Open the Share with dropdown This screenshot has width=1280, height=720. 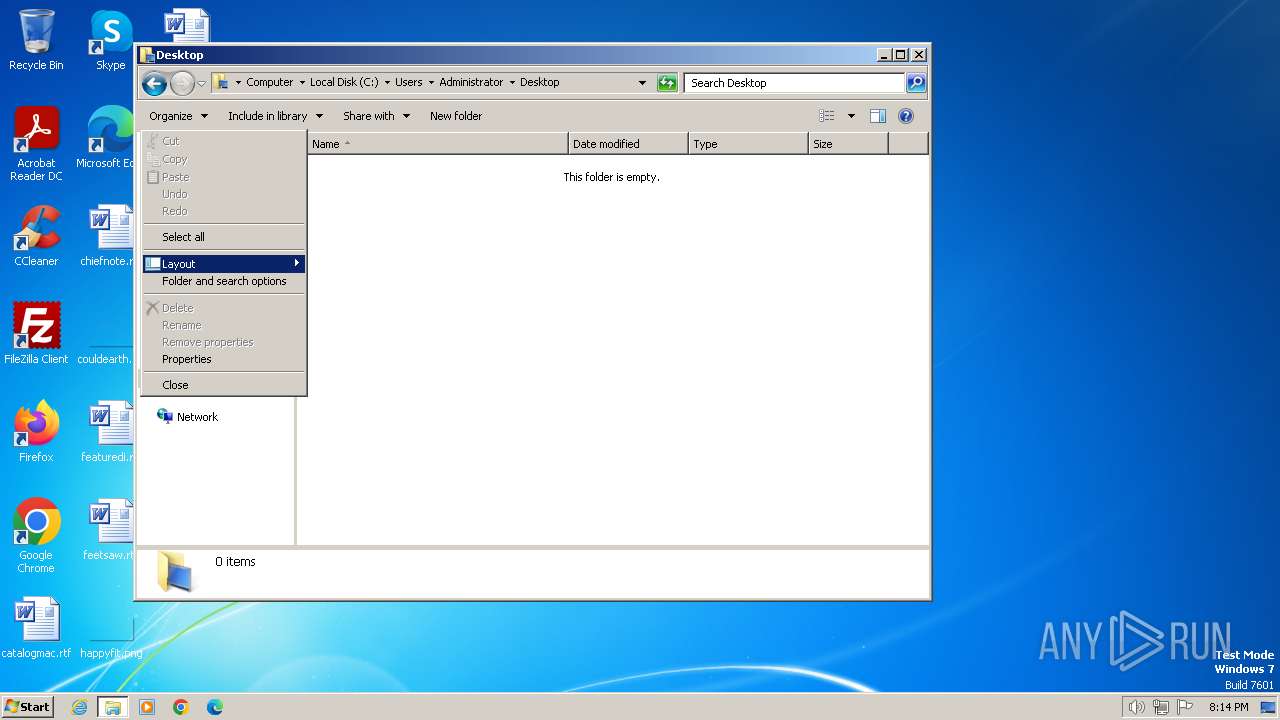point(376,116)
